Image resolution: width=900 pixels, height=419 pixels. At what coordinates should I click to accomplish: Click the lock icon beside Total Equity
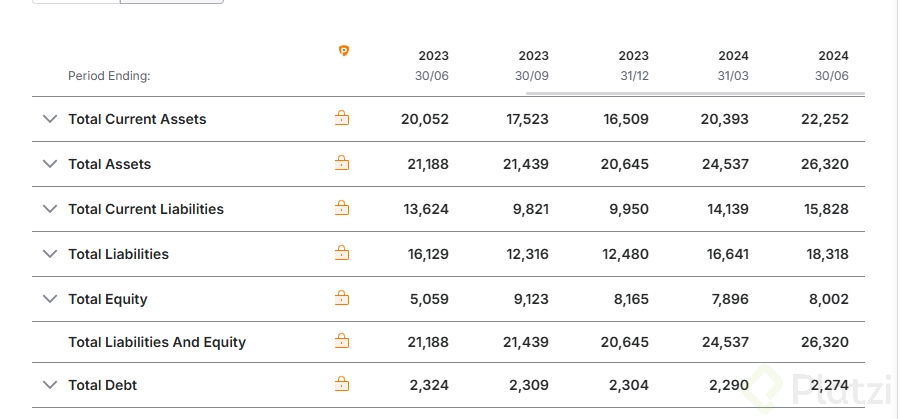(x=342, y=299)
